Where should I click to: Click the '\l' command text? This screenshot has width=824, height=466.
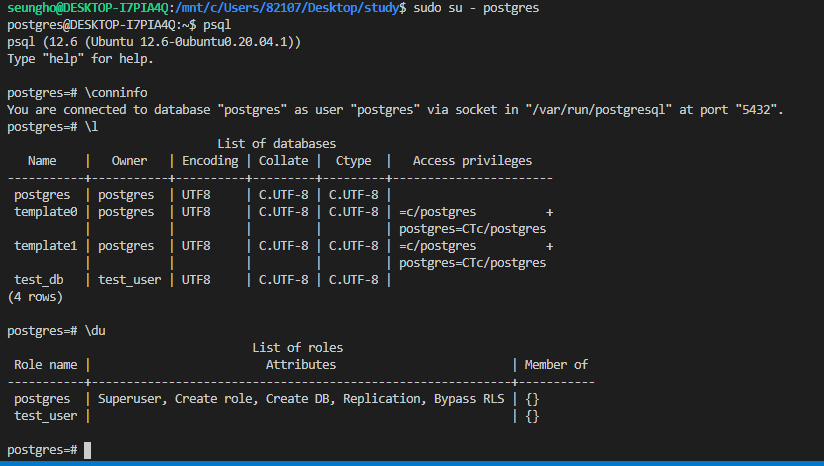coord(91,127)
